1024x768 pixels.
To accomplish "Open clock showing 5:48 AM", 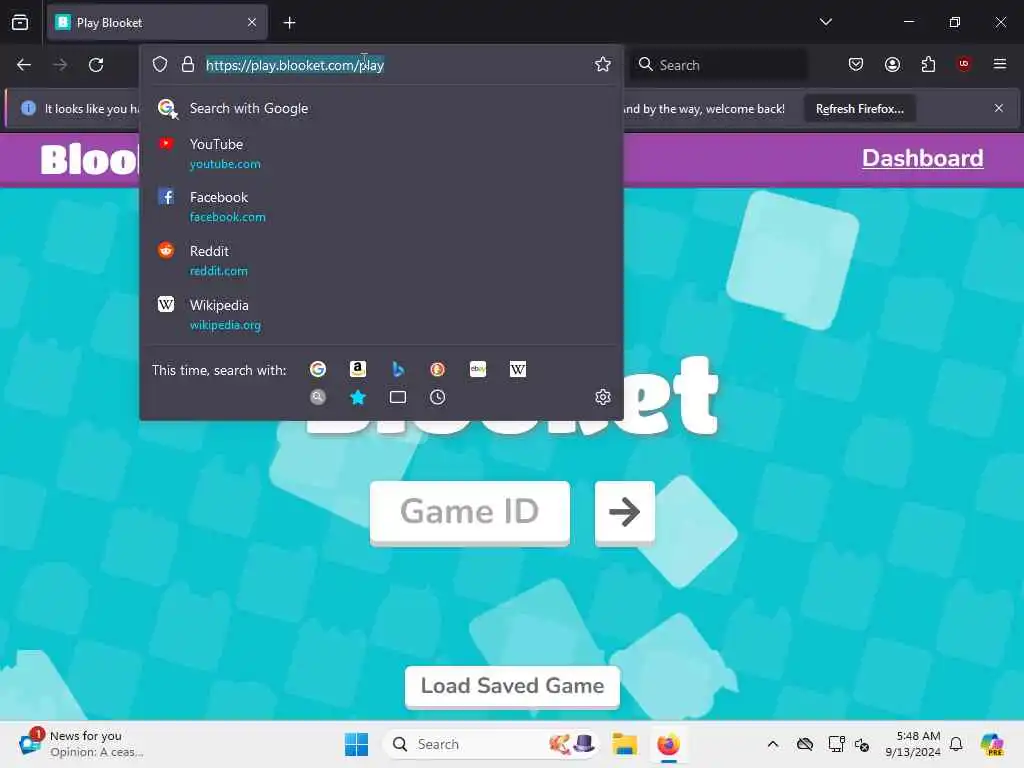I will 912,744.
